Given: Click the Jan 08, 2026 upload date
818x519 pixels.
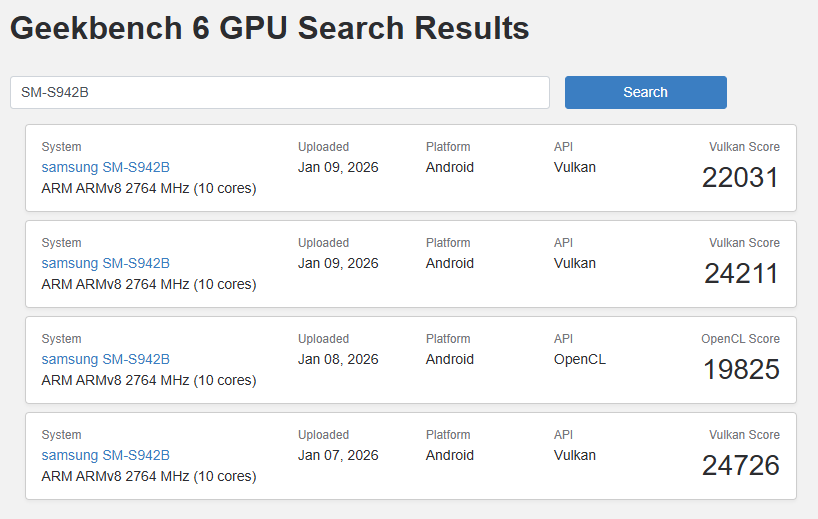Looking at the screenshot, I should [x=338, y=359].
